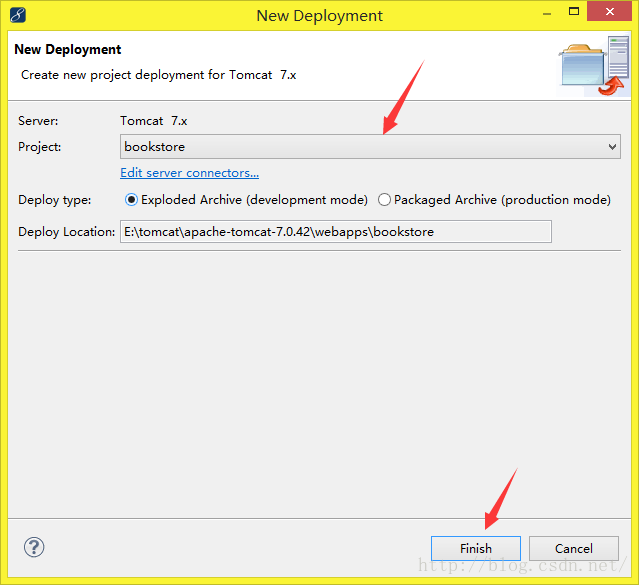The width and height of the screenshot is (639, 585).
Task: Select Packaged Archive production mode option
Action: [494, 200]
